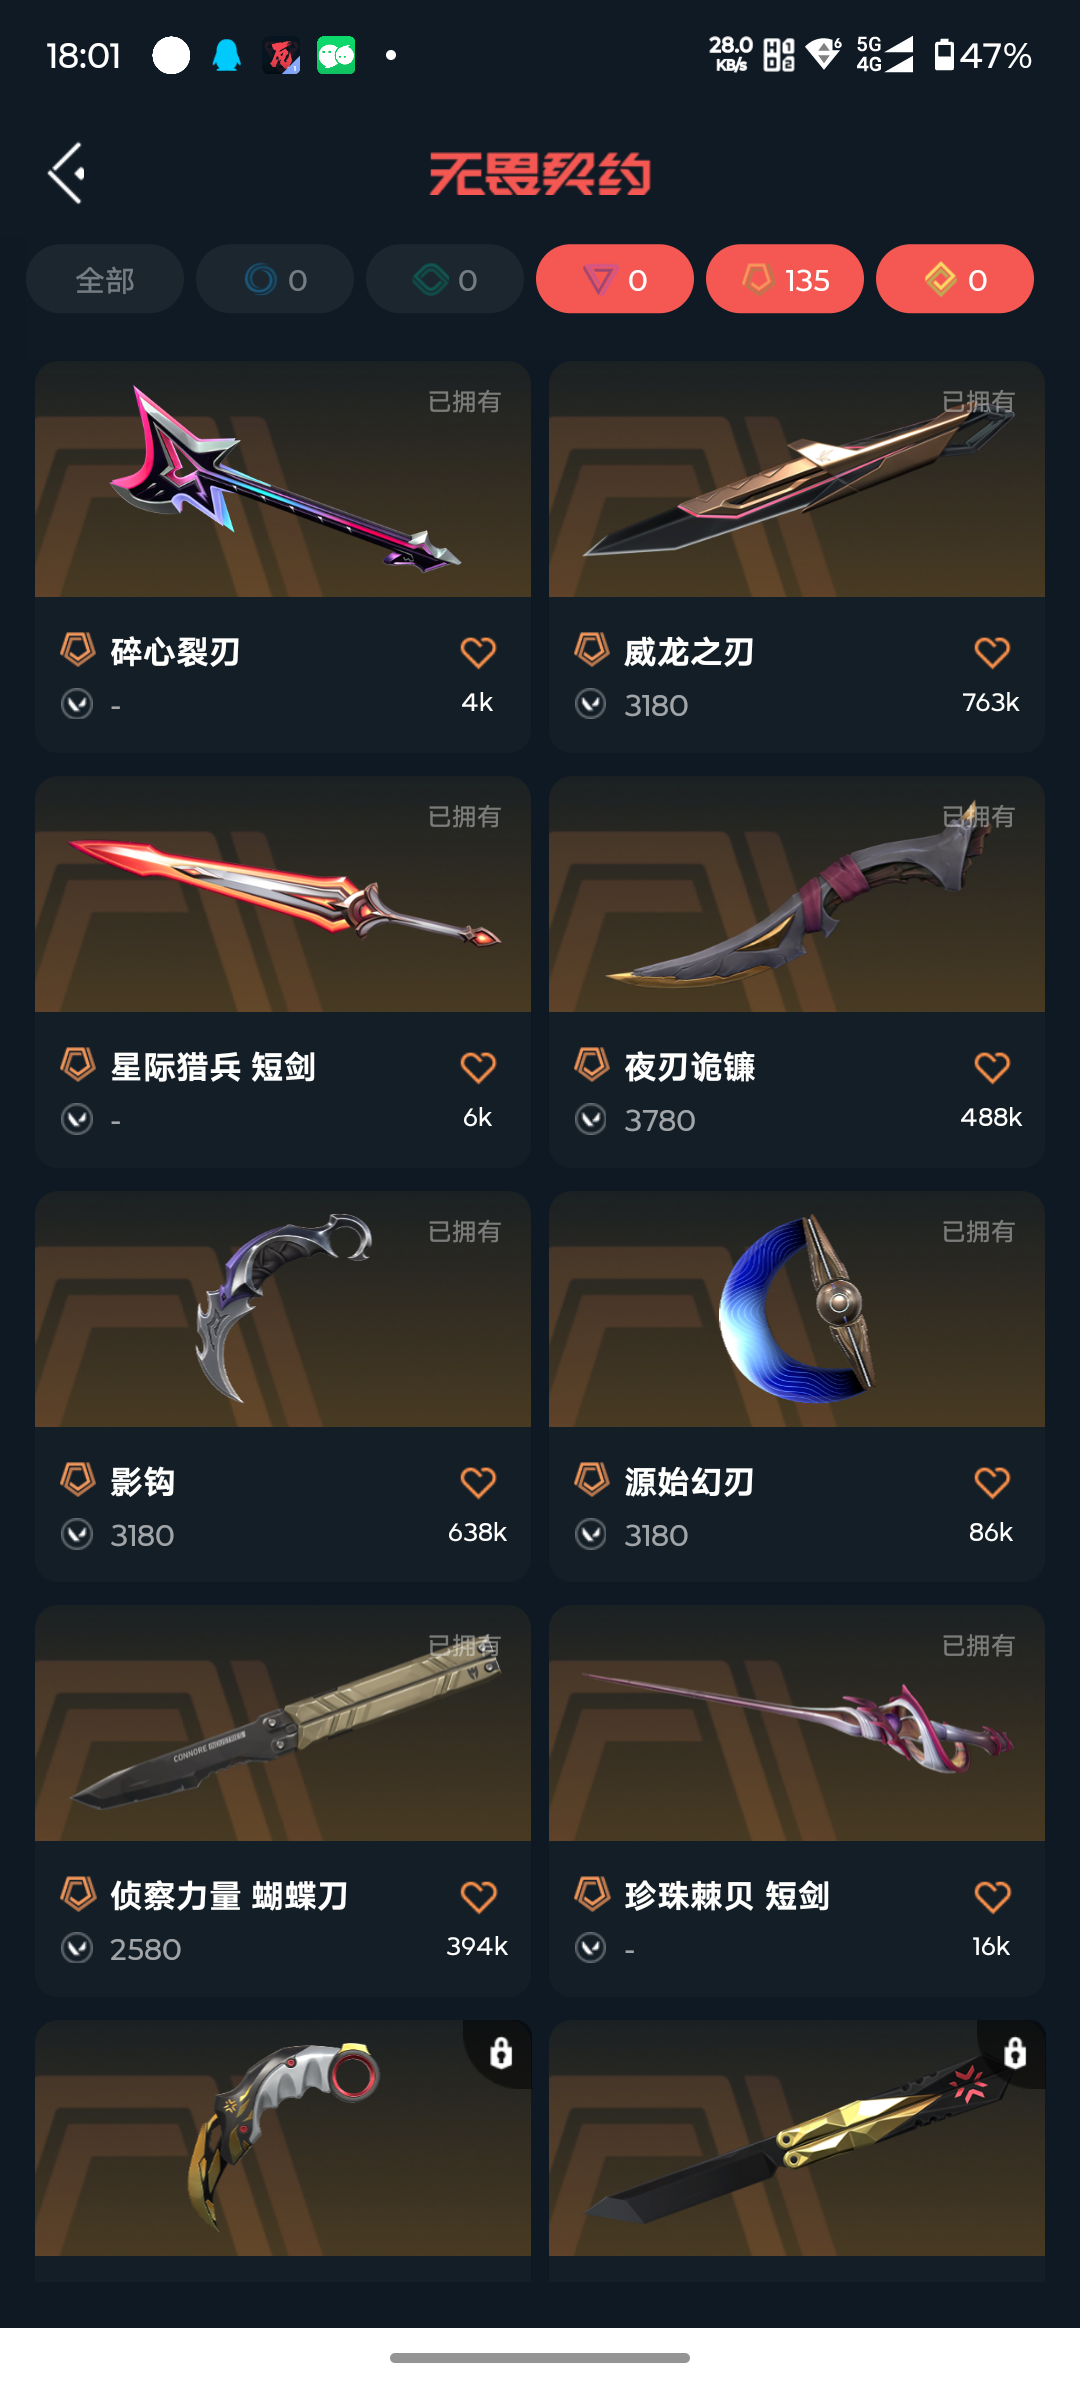
Task: Filter by green diamond tier
Action: click(445, 279)
